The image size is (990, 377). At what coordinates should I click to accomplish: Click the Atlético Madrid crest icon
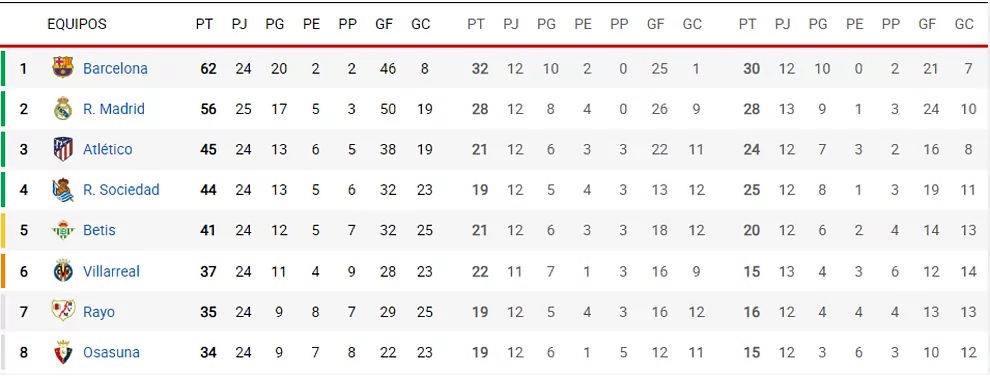tap(63, 149)
